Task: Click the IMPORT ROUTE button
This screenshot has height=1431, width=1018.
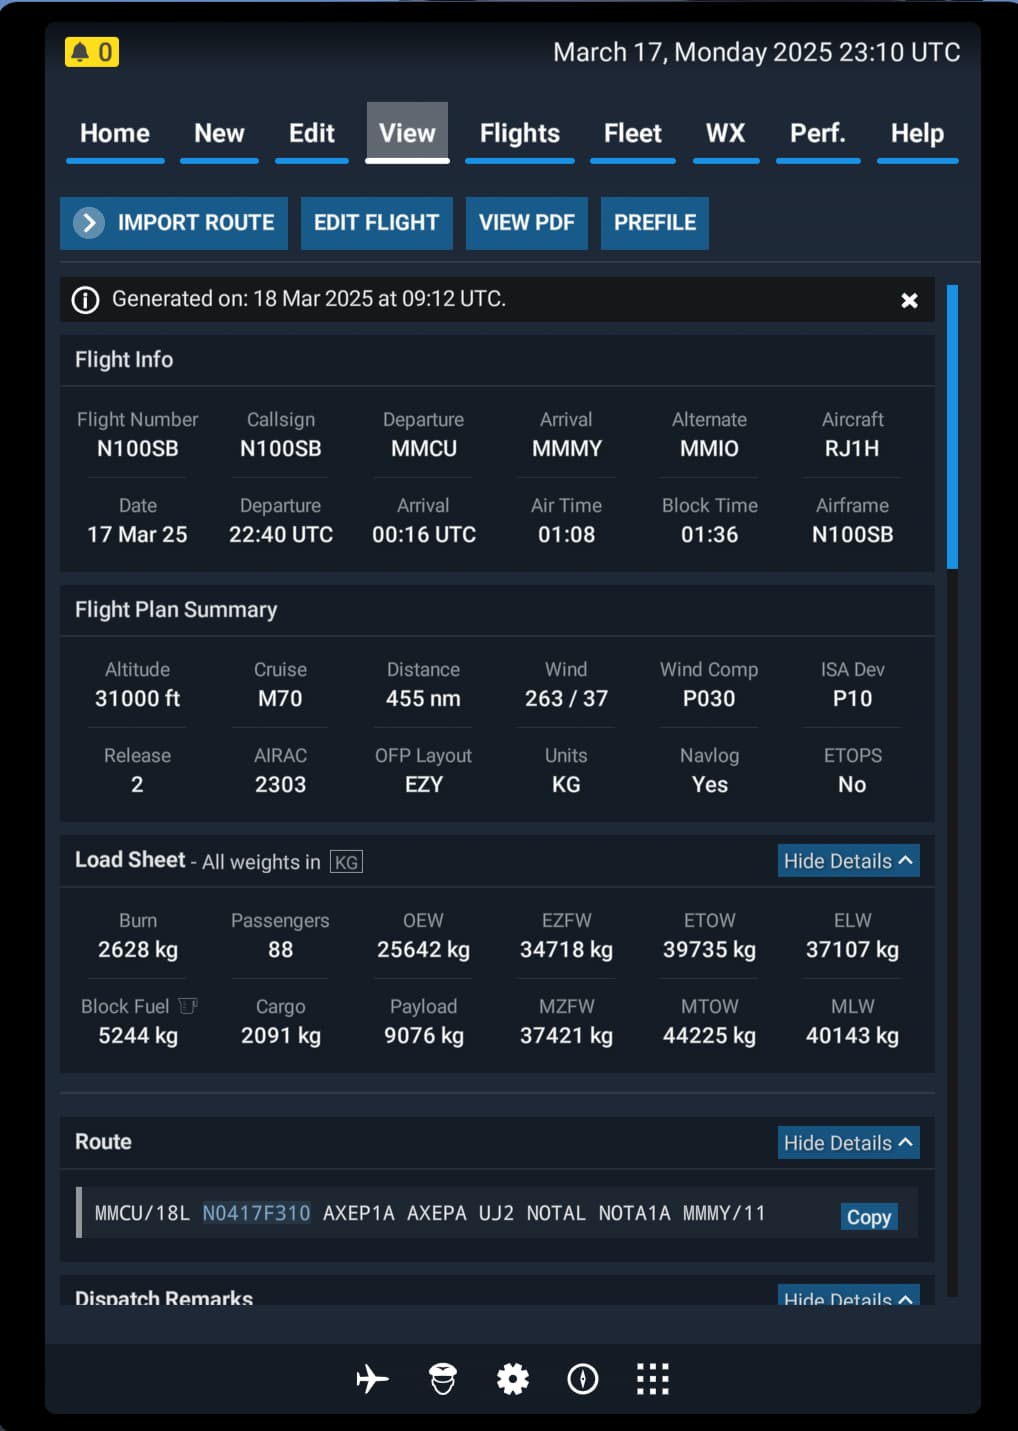Action: tap(174, 223)
